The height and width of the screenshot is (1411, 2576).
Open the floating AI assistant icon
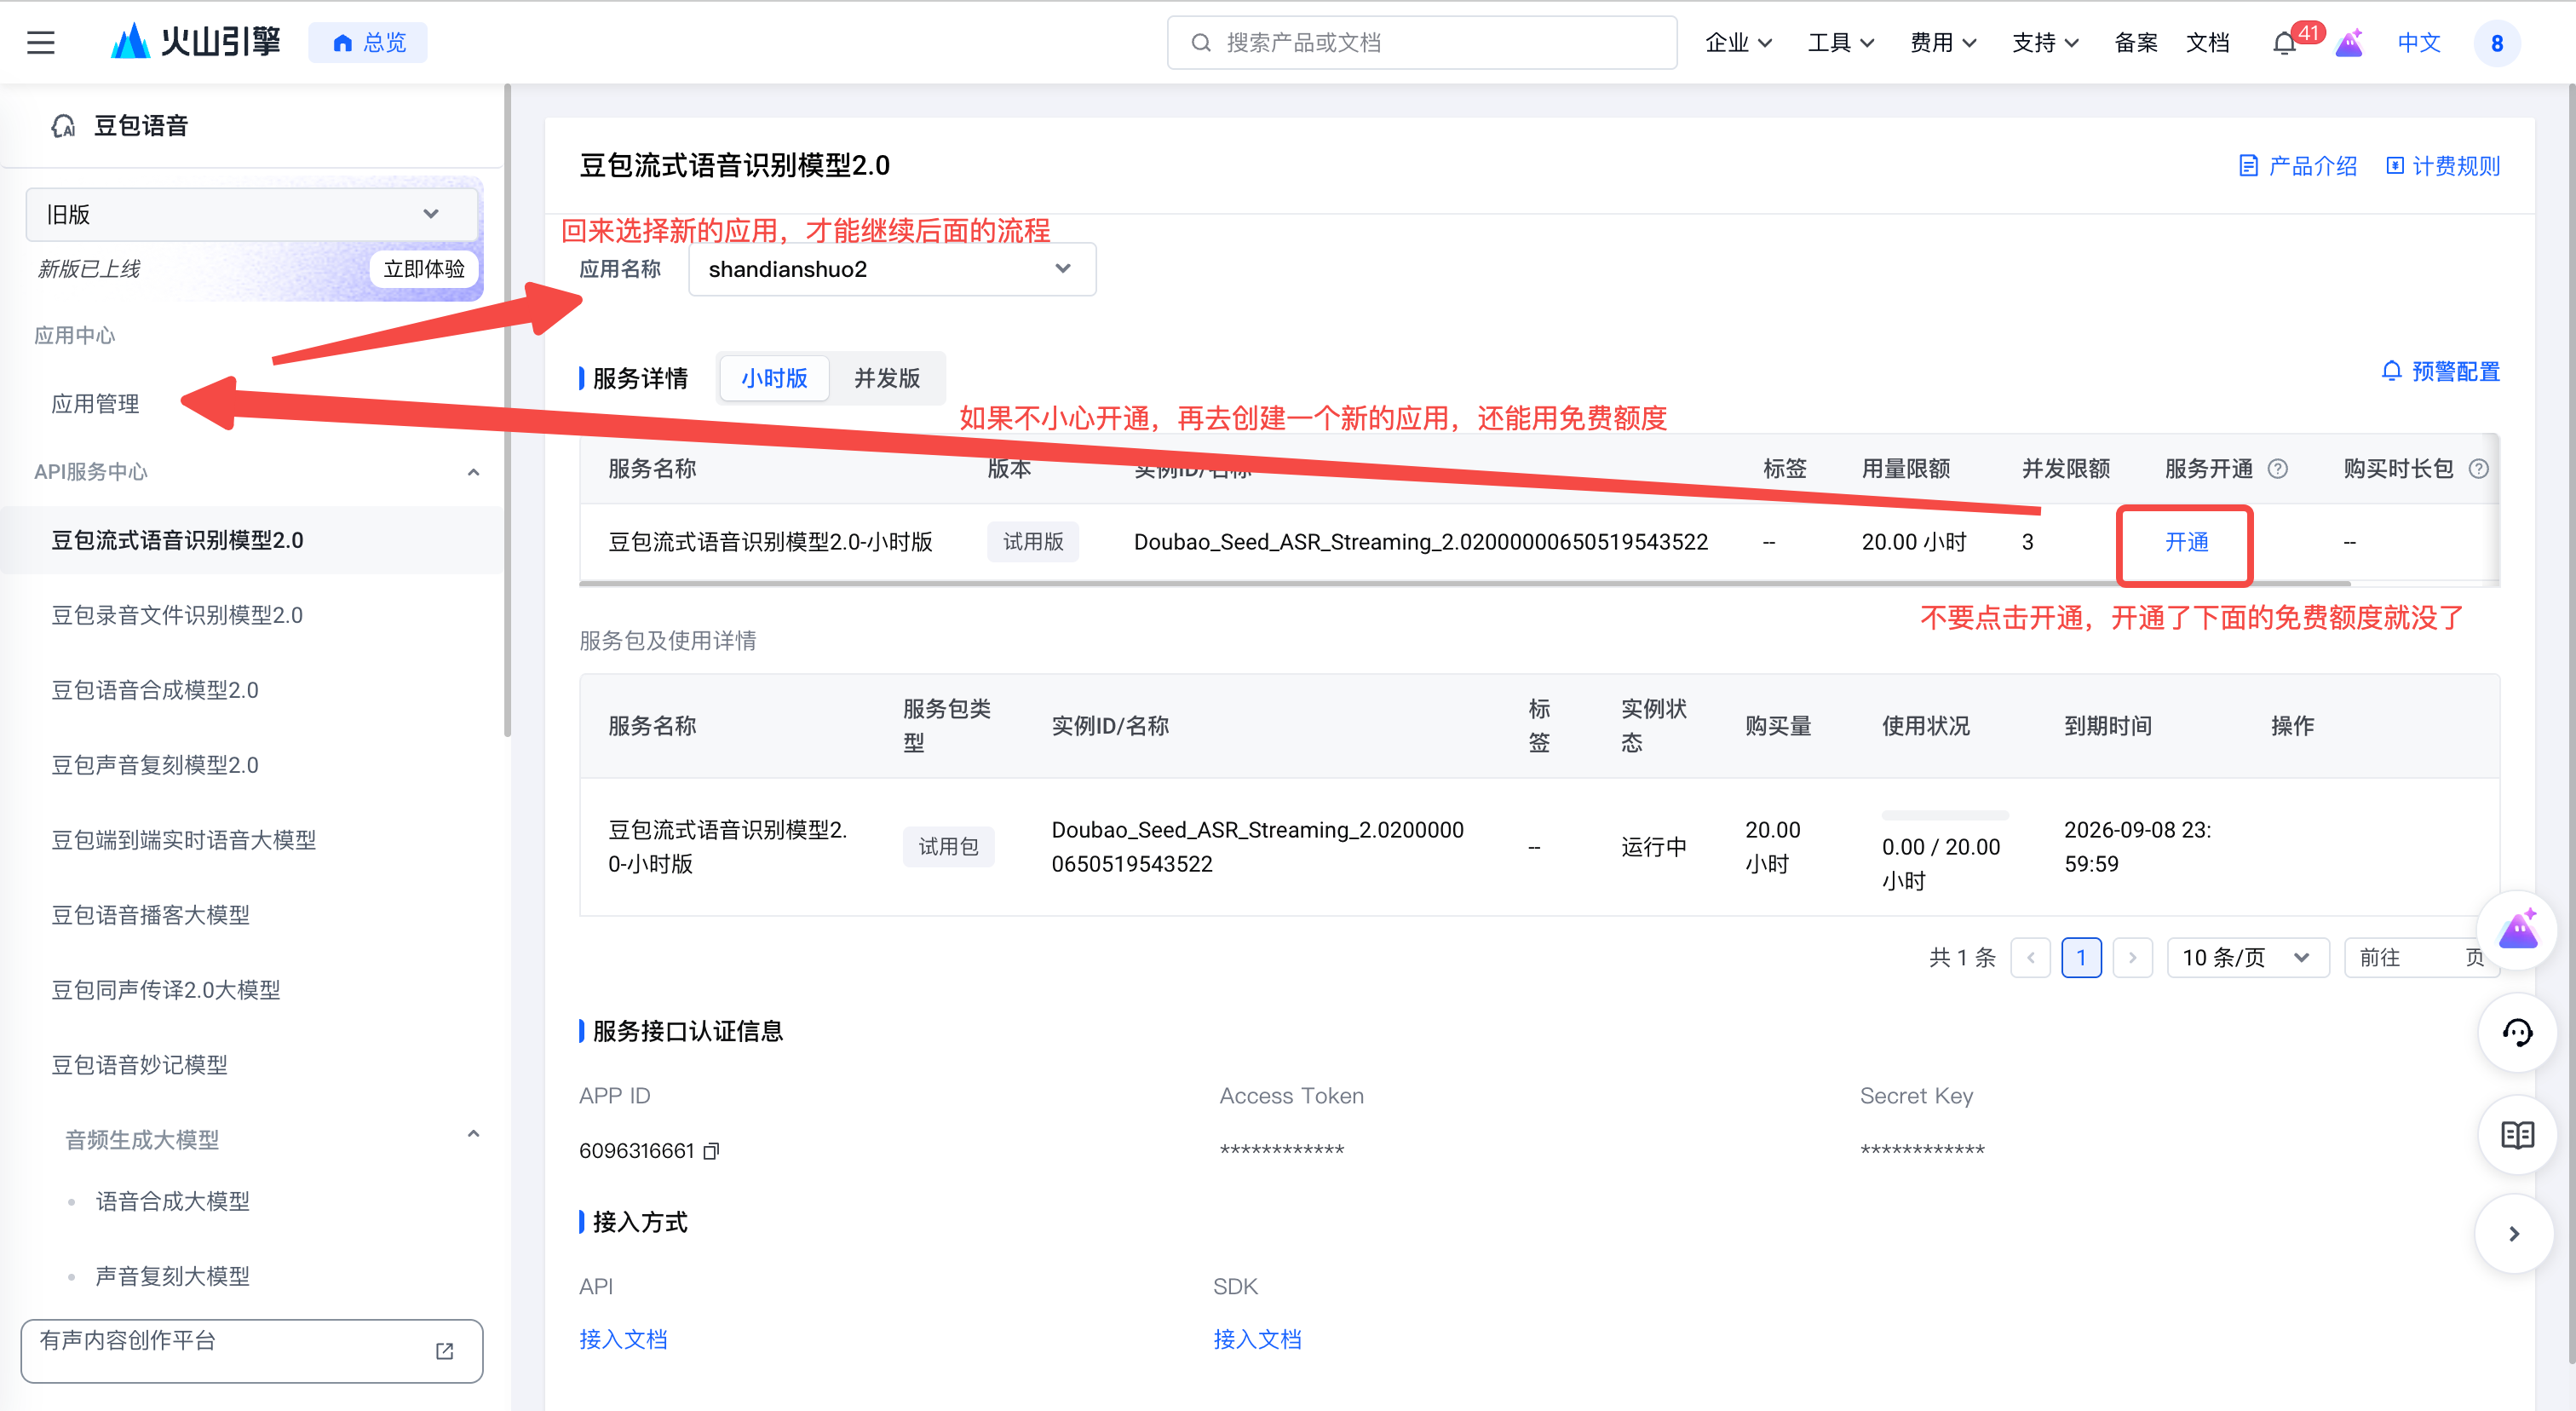(2517, 930)
